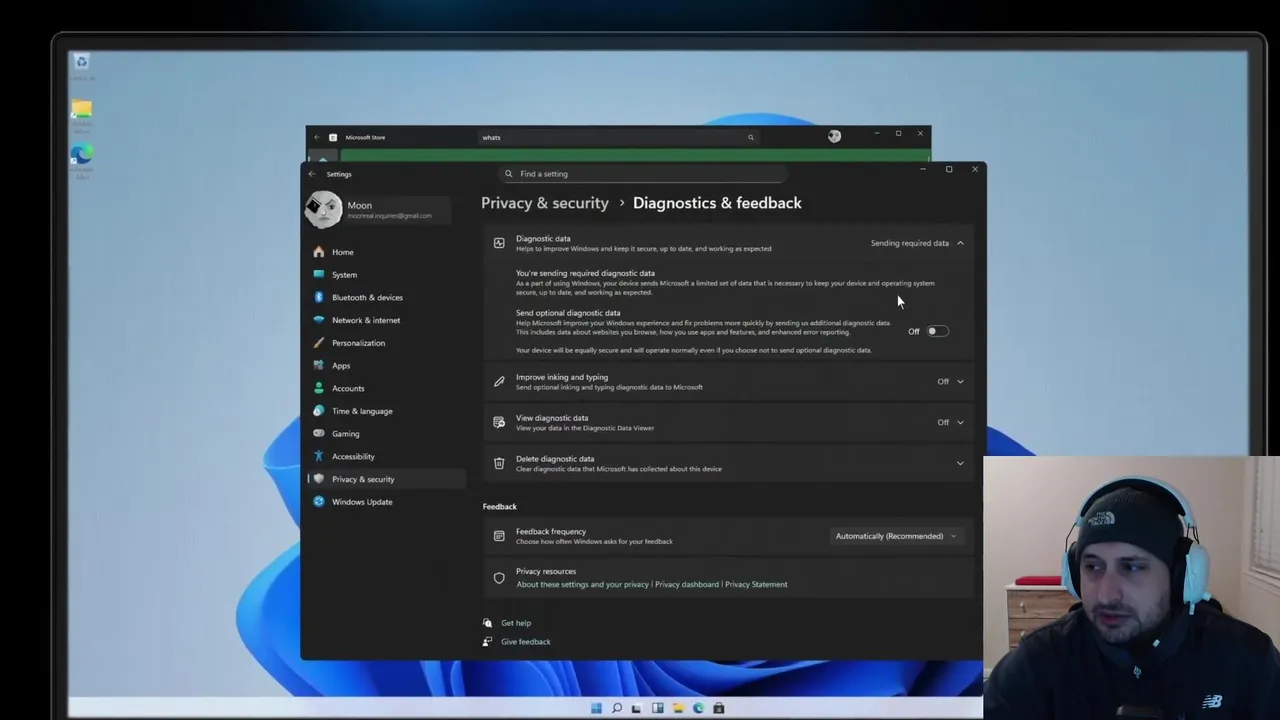Click "You're sending required diagnostic data" text

pyautogui.click(x=585, y=273)
